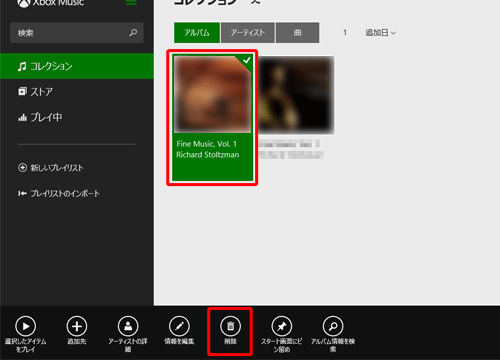Select the Fine Music, Vol. 1 album cover
The height and width of the screenshot is (360, 500).
212,94
